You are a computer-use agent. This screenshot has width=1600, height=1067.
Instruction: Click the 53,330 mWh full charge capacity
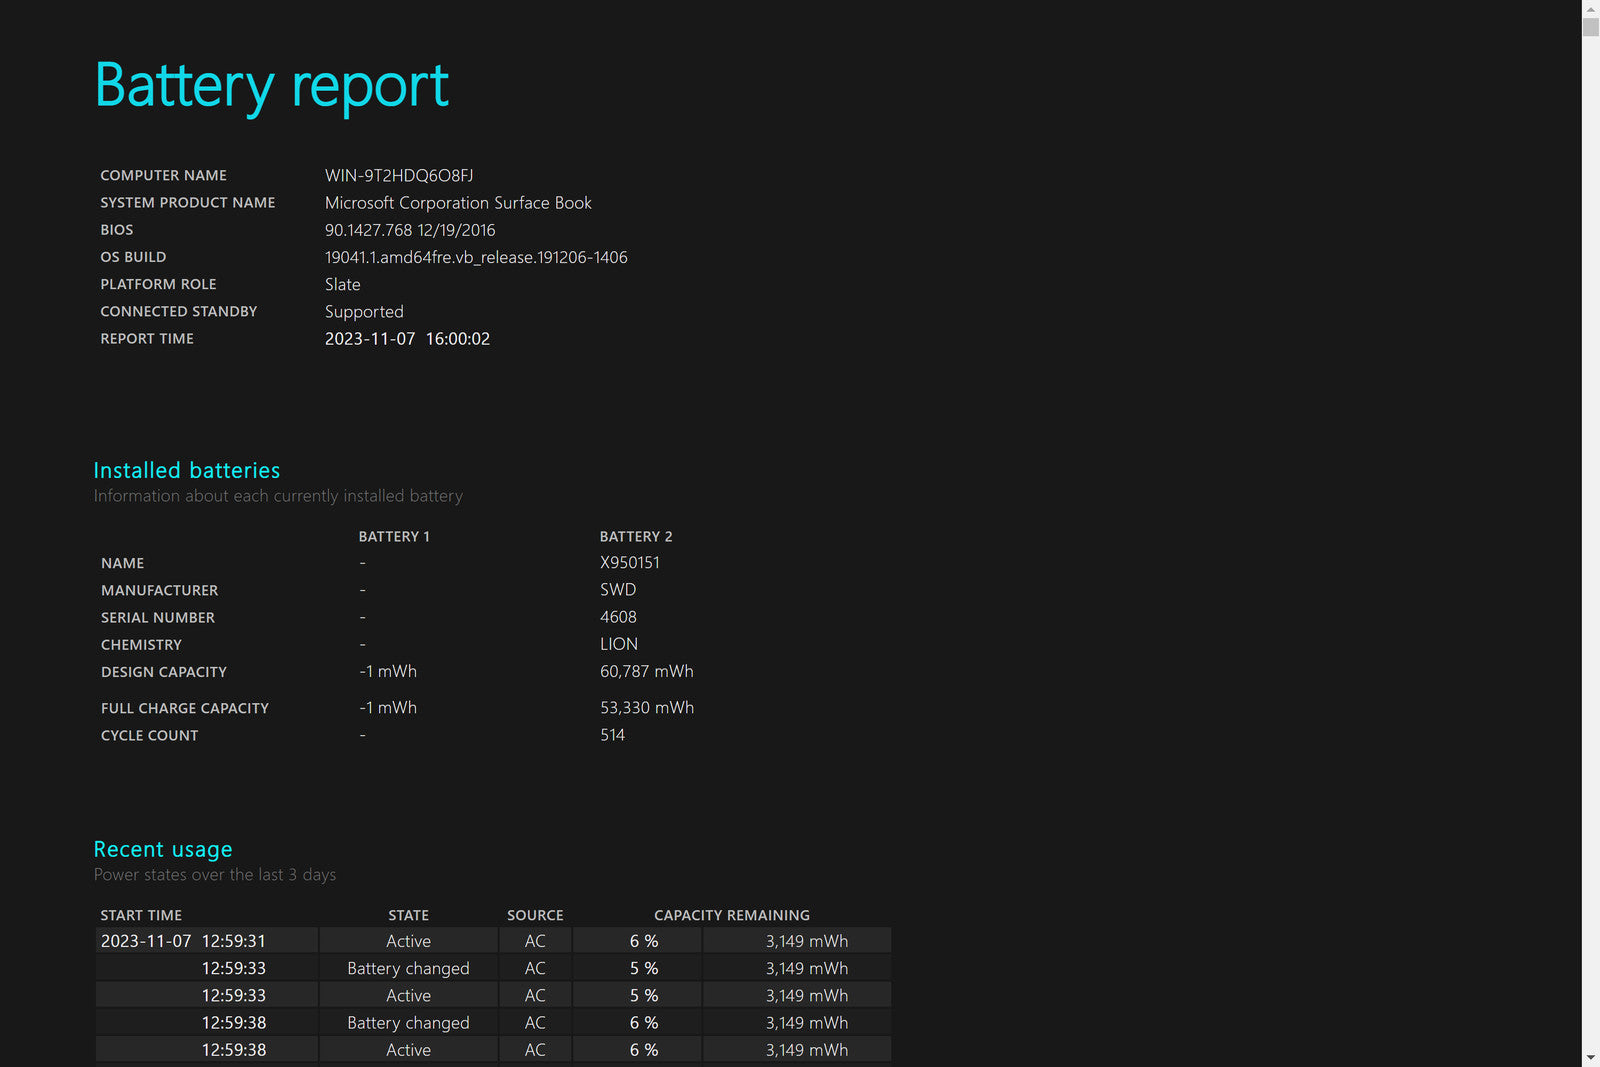(647, 708)
